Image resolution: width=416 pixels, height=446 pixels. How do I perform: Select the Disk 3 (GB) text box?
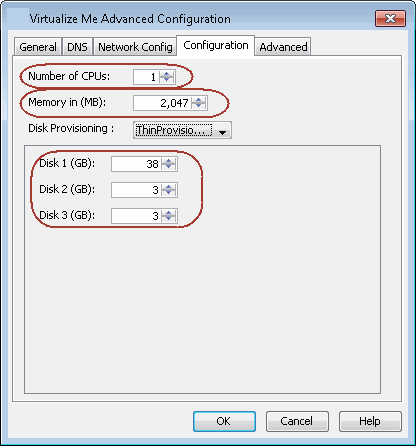point(136,216)
